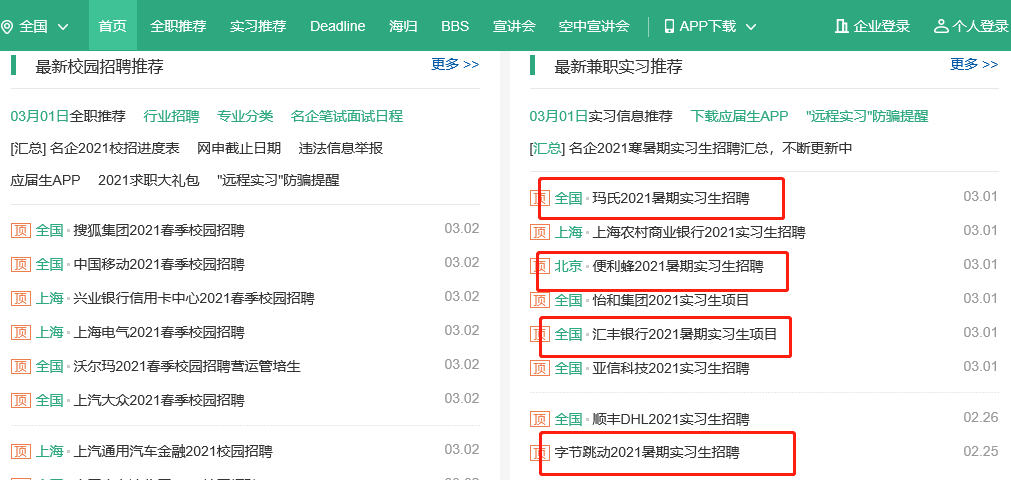Go to the 首页 tab
The width and height of the screenshot is (1011, 480).
pyautogui.click(x=112, y=26)
